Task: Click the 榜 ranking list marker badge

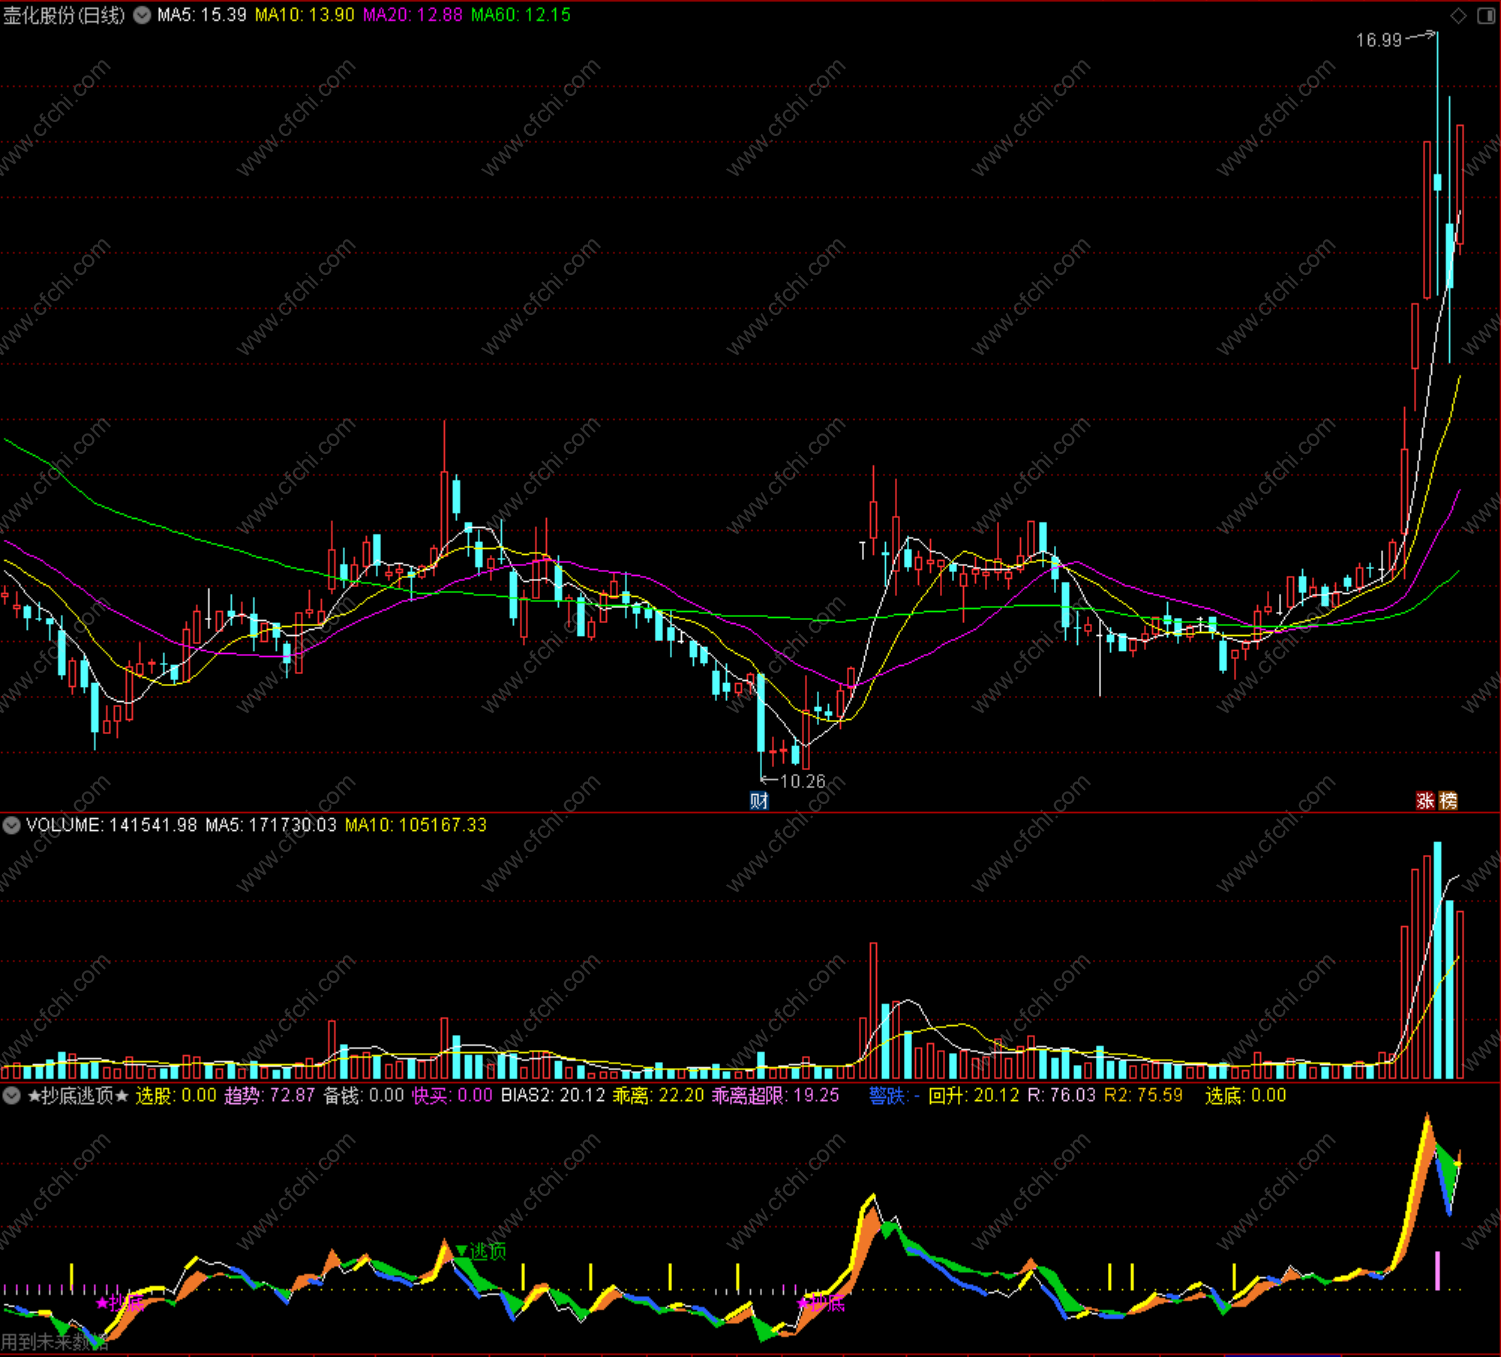Action: (1448, 801)
